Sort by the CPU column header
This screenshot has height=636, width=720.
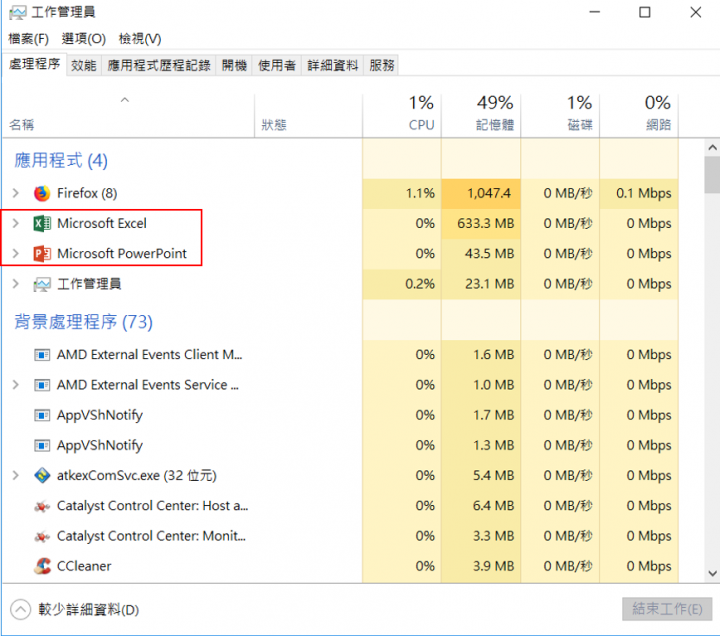[x=402, y=115]
